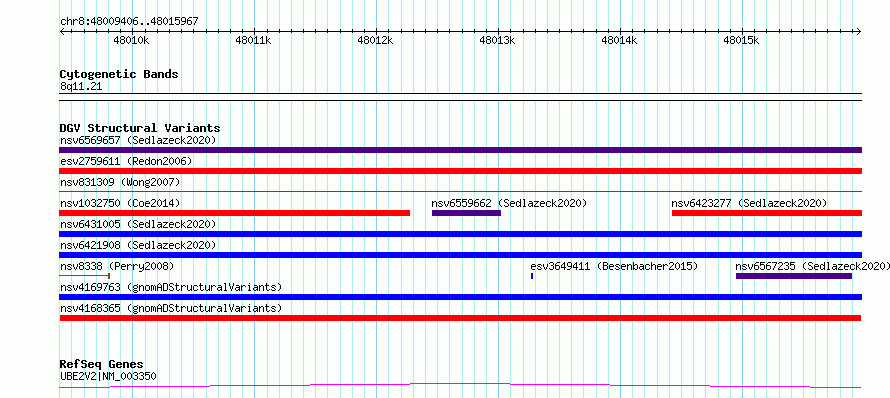Click the 48014k ruler position
The height and width of the screenshot is (398, 890).
click(x=619, y=40)
